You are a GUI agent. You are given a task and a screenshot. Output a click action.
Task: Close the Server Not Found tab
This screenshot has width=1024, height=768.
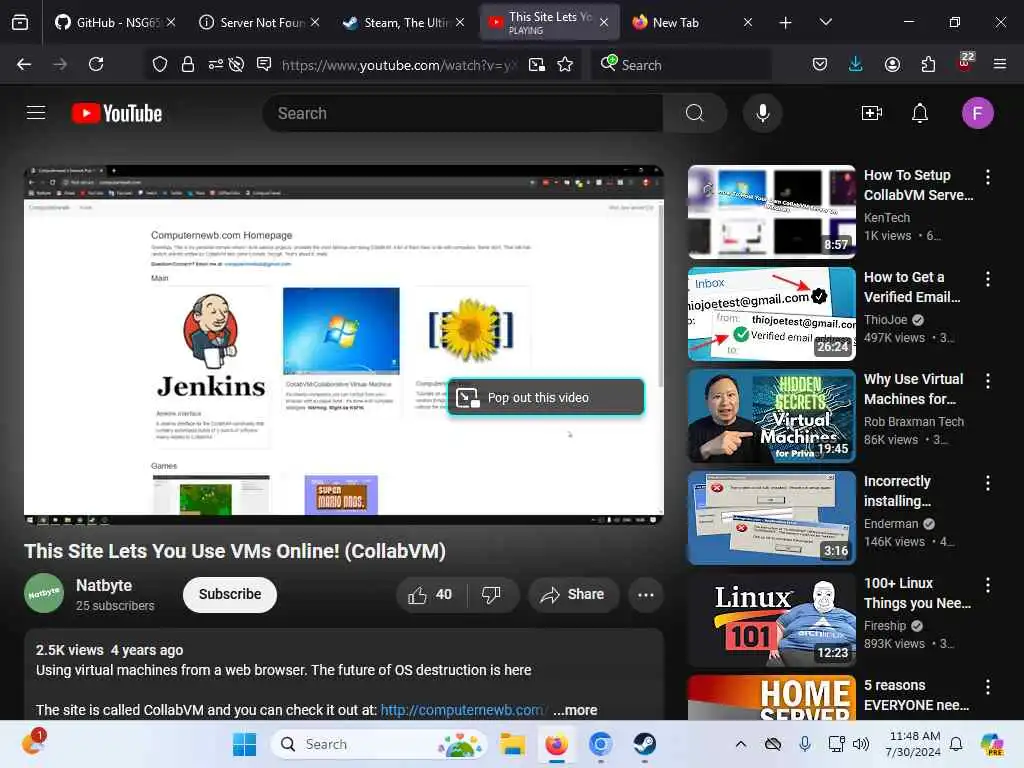click(x=315, y=22)
